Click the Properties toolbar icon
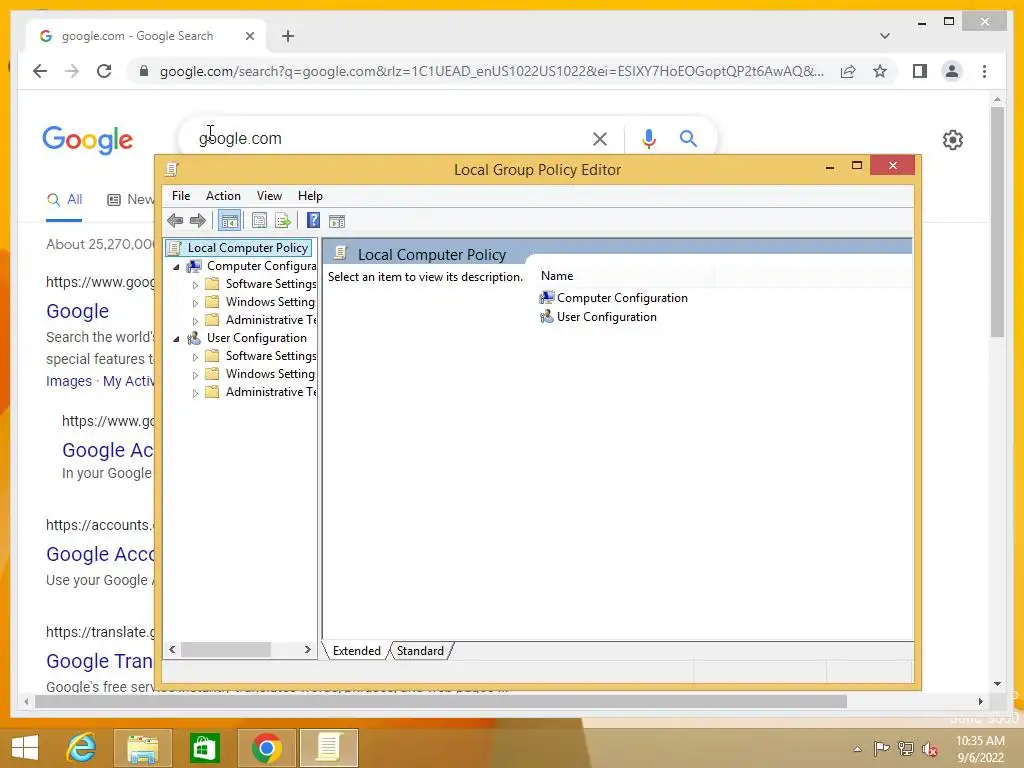The height and width of the screenshot is (768, 1024). coord(259,221)
